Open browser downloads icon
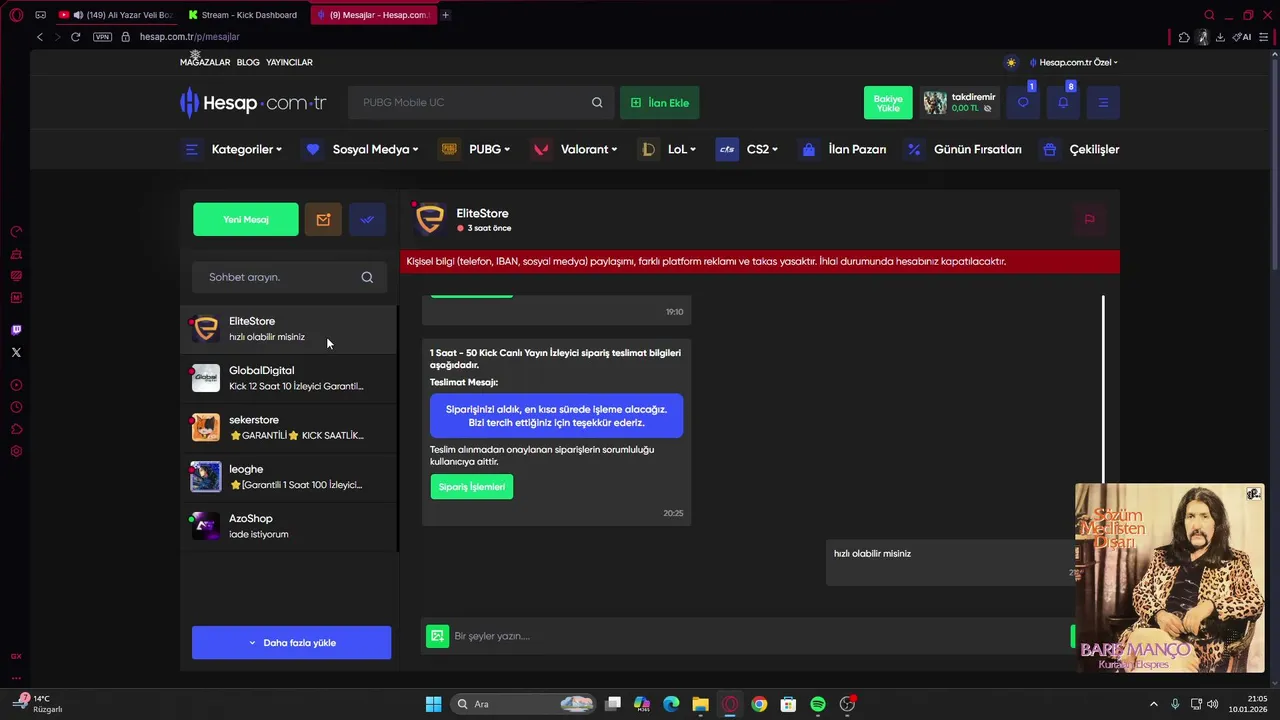 1220,37
